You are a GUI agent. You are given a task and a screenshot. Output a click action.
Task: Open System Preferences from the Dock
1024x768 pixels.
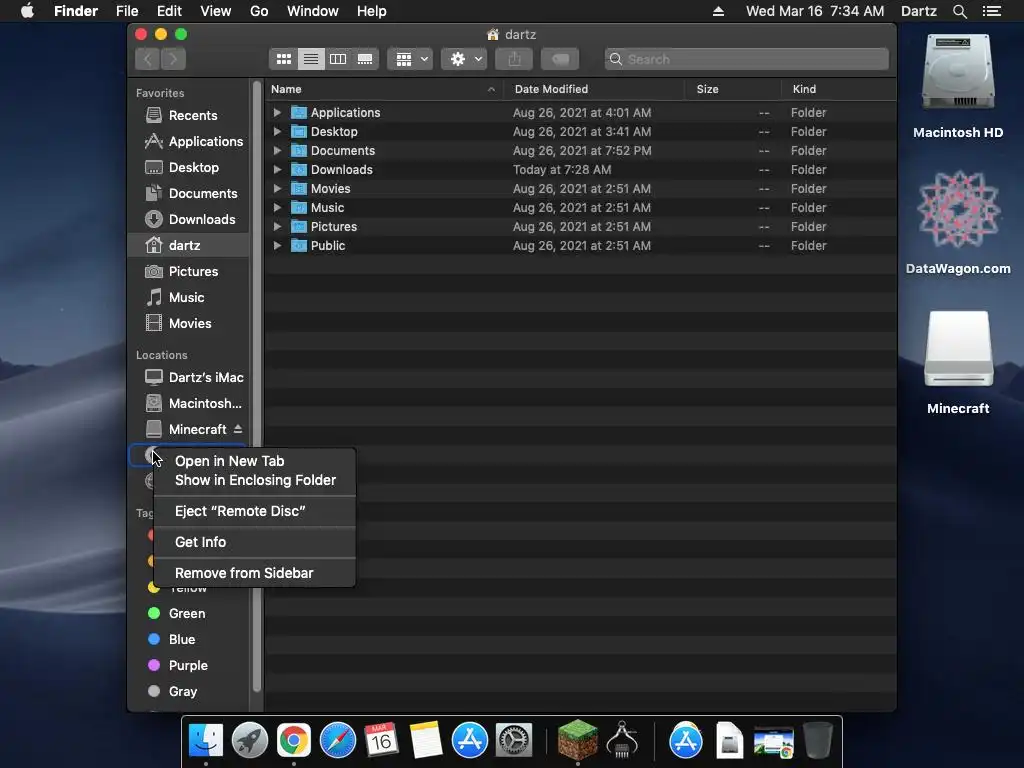(514, 741)
